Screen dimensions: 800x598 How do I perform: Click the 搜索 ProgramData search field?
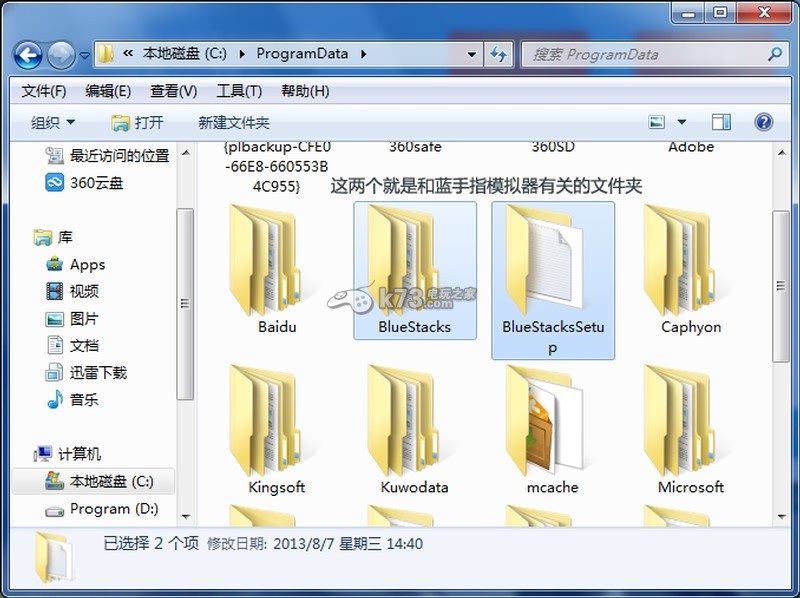point(645,54)
